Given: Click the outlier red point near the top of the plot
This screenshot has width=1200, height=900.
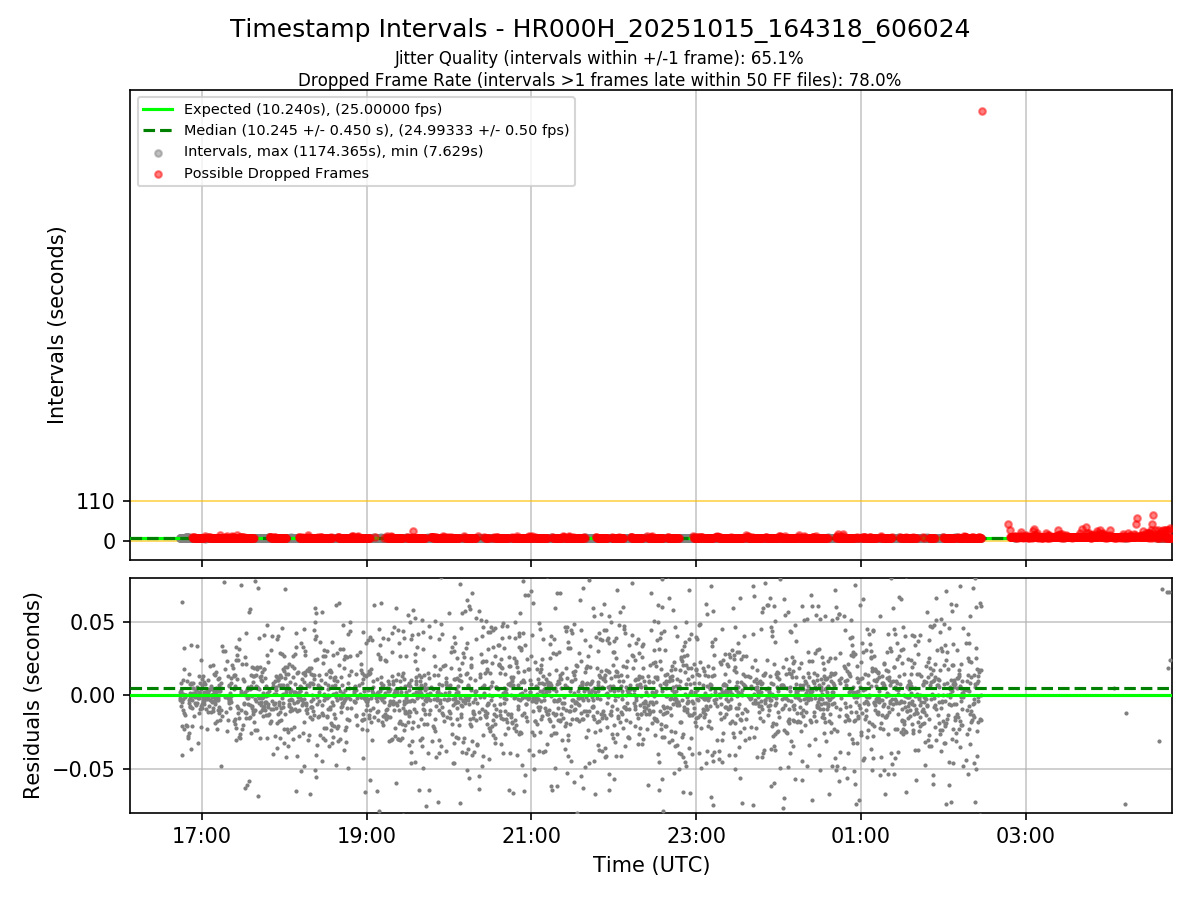Looking at the screenshot, I should coord(982,111).
